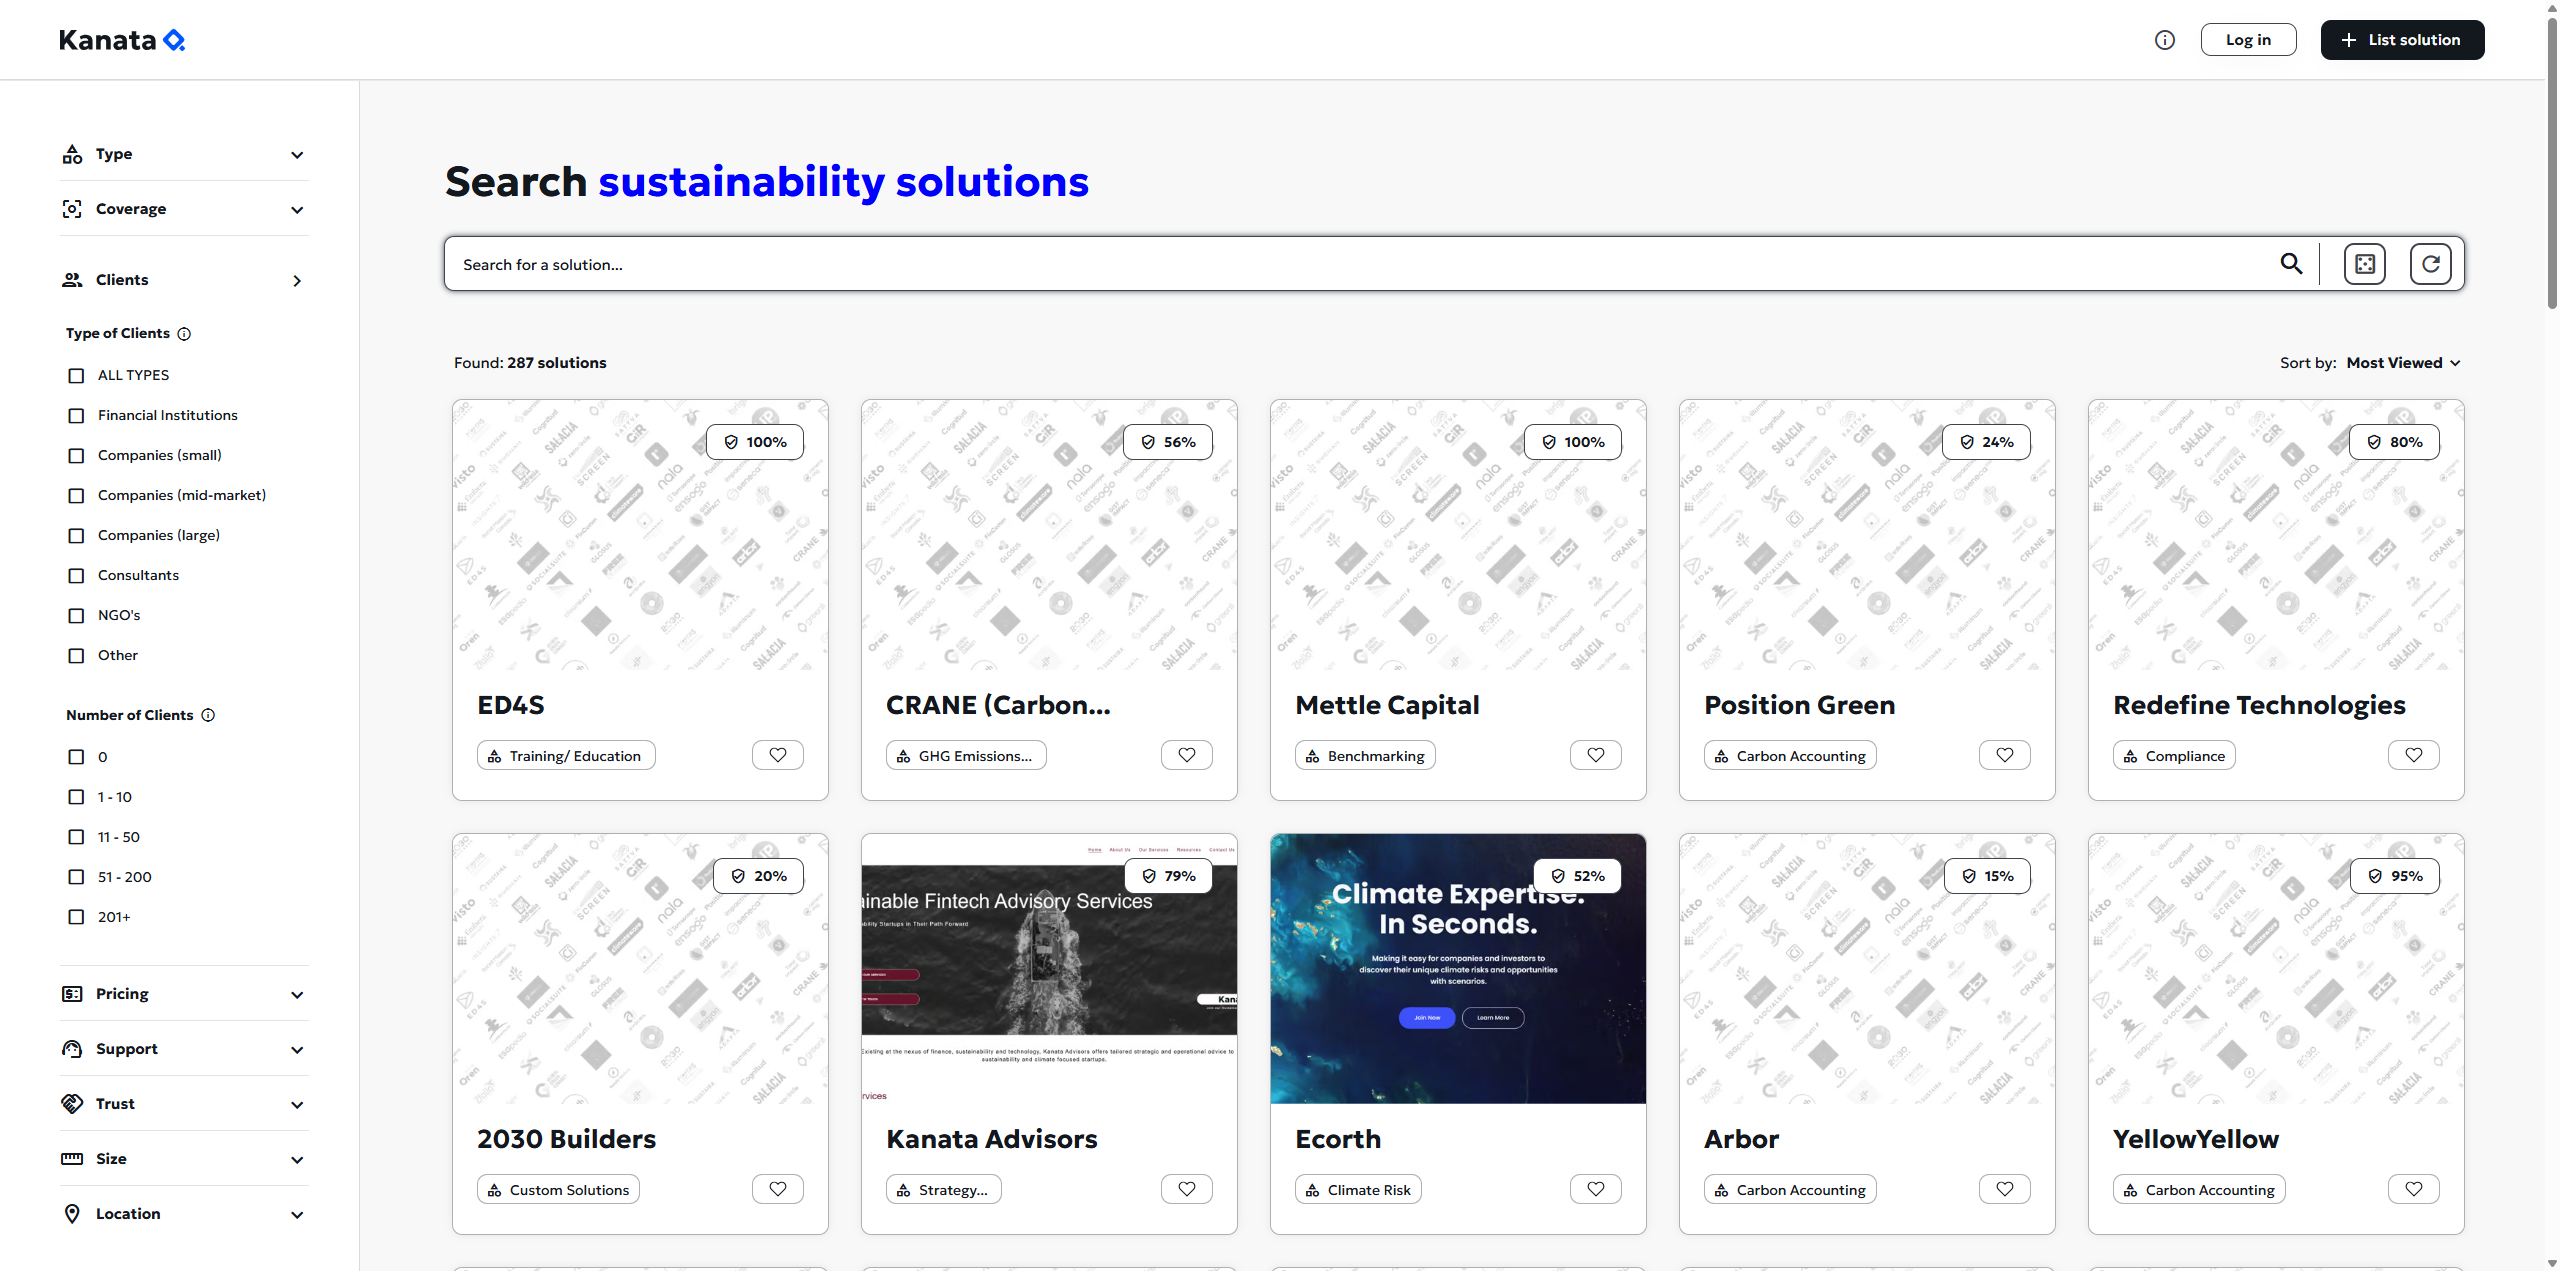Expand the Size filter
The height and width of the screenshot is (1271, 2560).
click(184, 1159)
